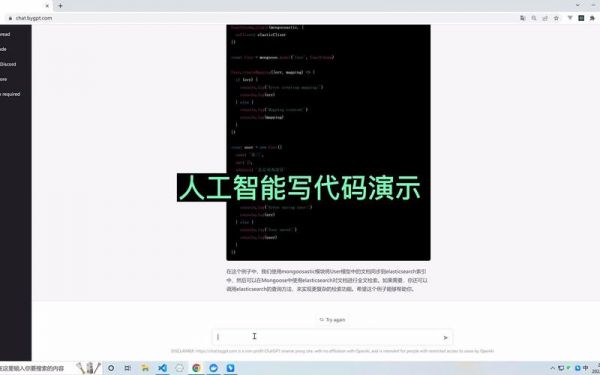The height and width of the screenshot is (375, 600).
Task: Click the zoom magnifier icon in address bar
Action: pos(534,18)
